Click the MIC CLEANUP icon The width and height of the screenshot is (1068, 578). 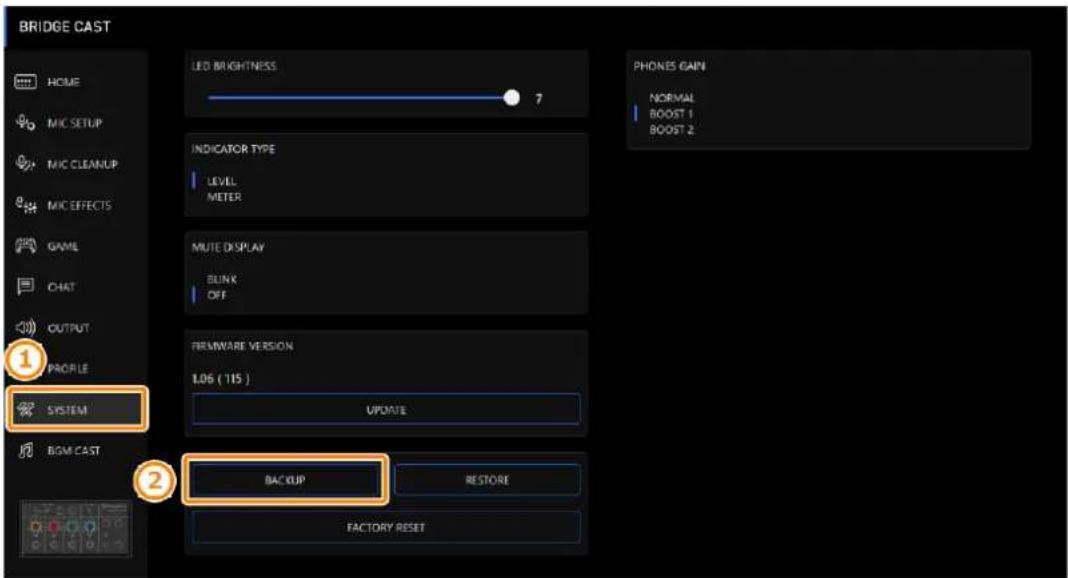(x=25, y=164)
